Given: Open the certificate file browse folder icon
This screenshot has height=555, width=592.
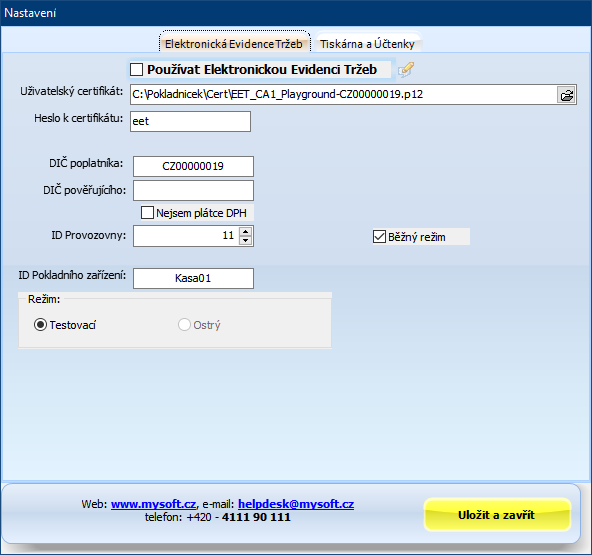Looking at the screenshot, I should coord(566,95).
